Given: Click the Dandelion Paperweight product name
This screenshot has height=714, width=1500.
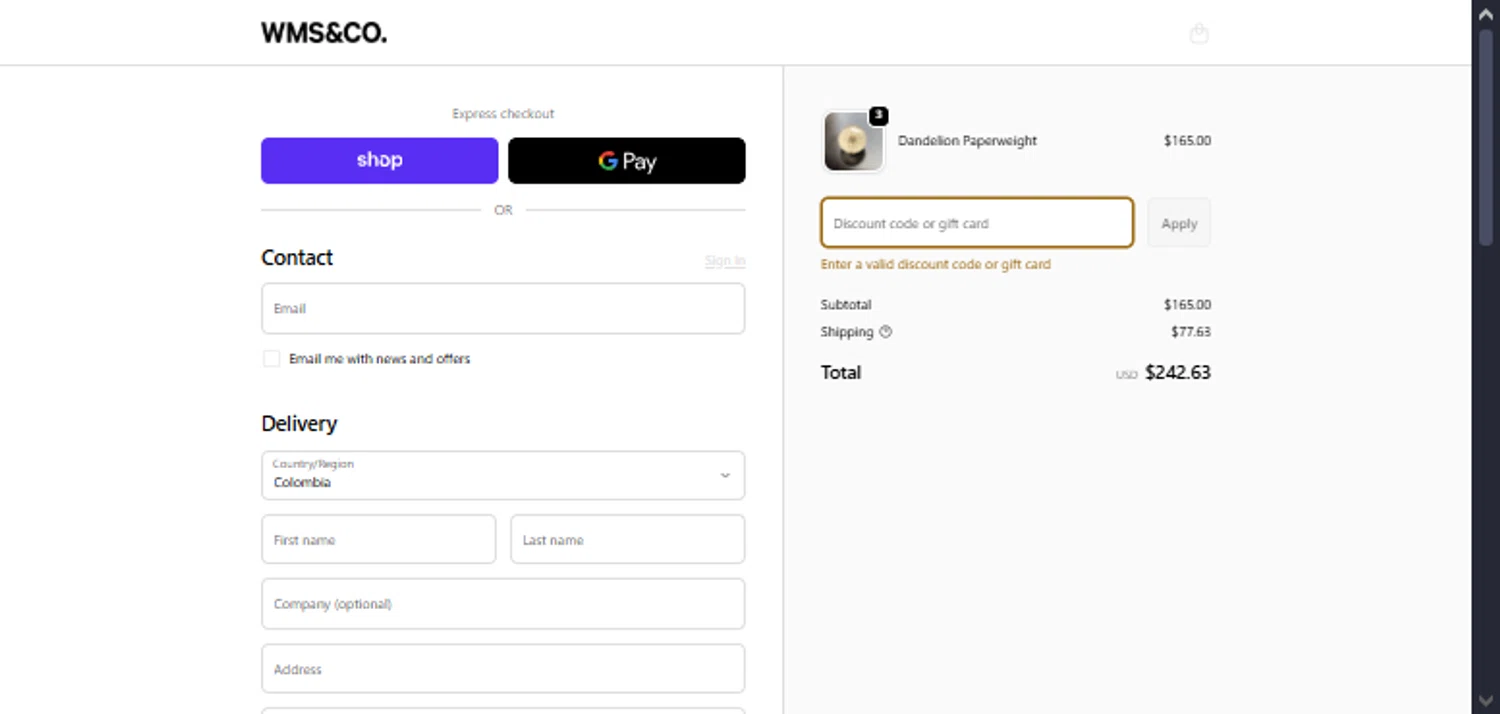Looking at the screenshot, I should point(967,141).
